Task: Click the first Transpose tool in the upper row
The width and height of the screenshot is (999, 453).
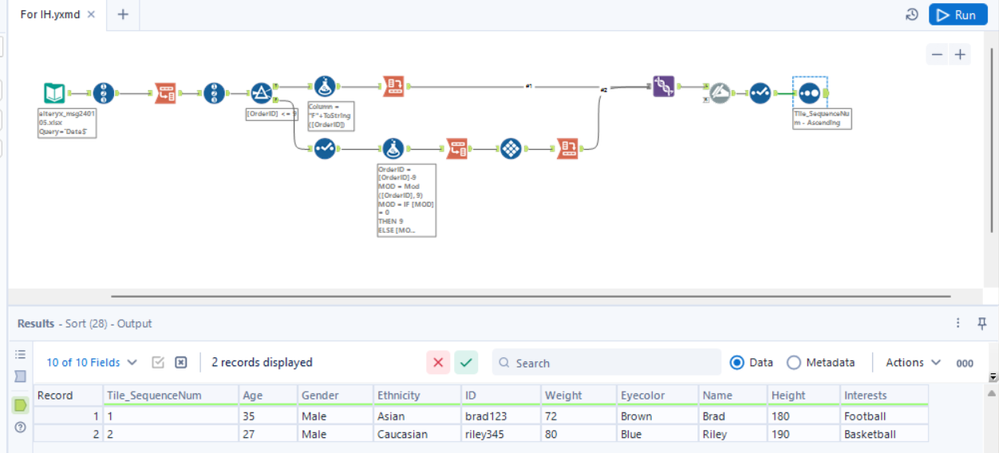Action: (x=166, y=93)
